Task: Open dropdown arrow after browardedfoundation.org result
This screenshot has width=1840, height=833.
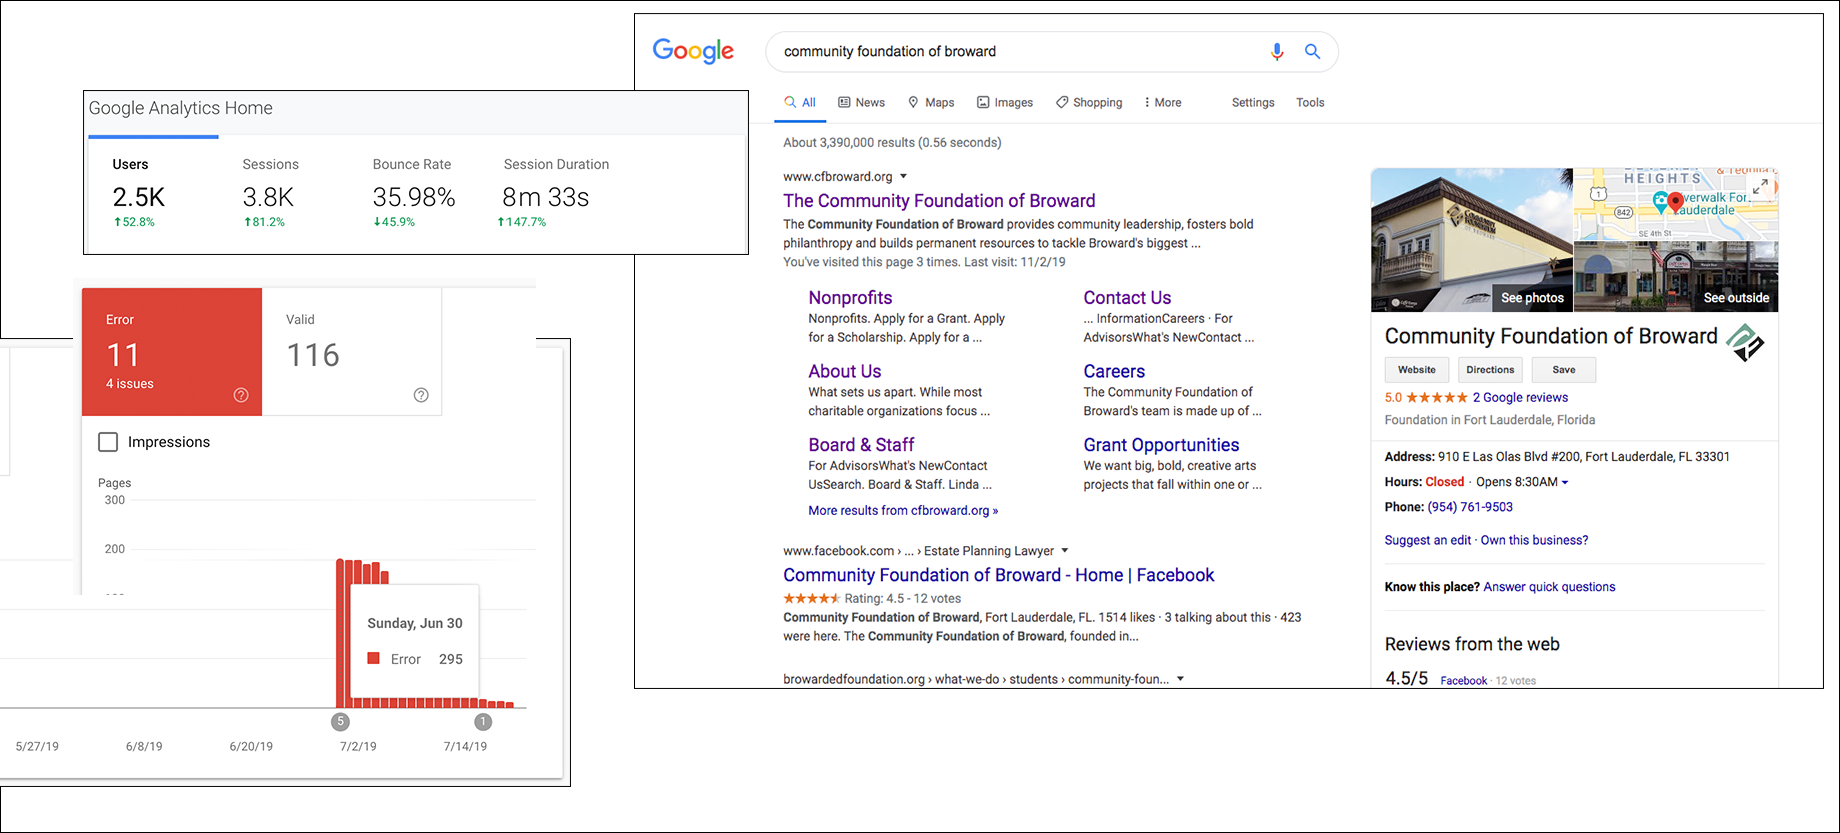Action: click(1180, 679)
